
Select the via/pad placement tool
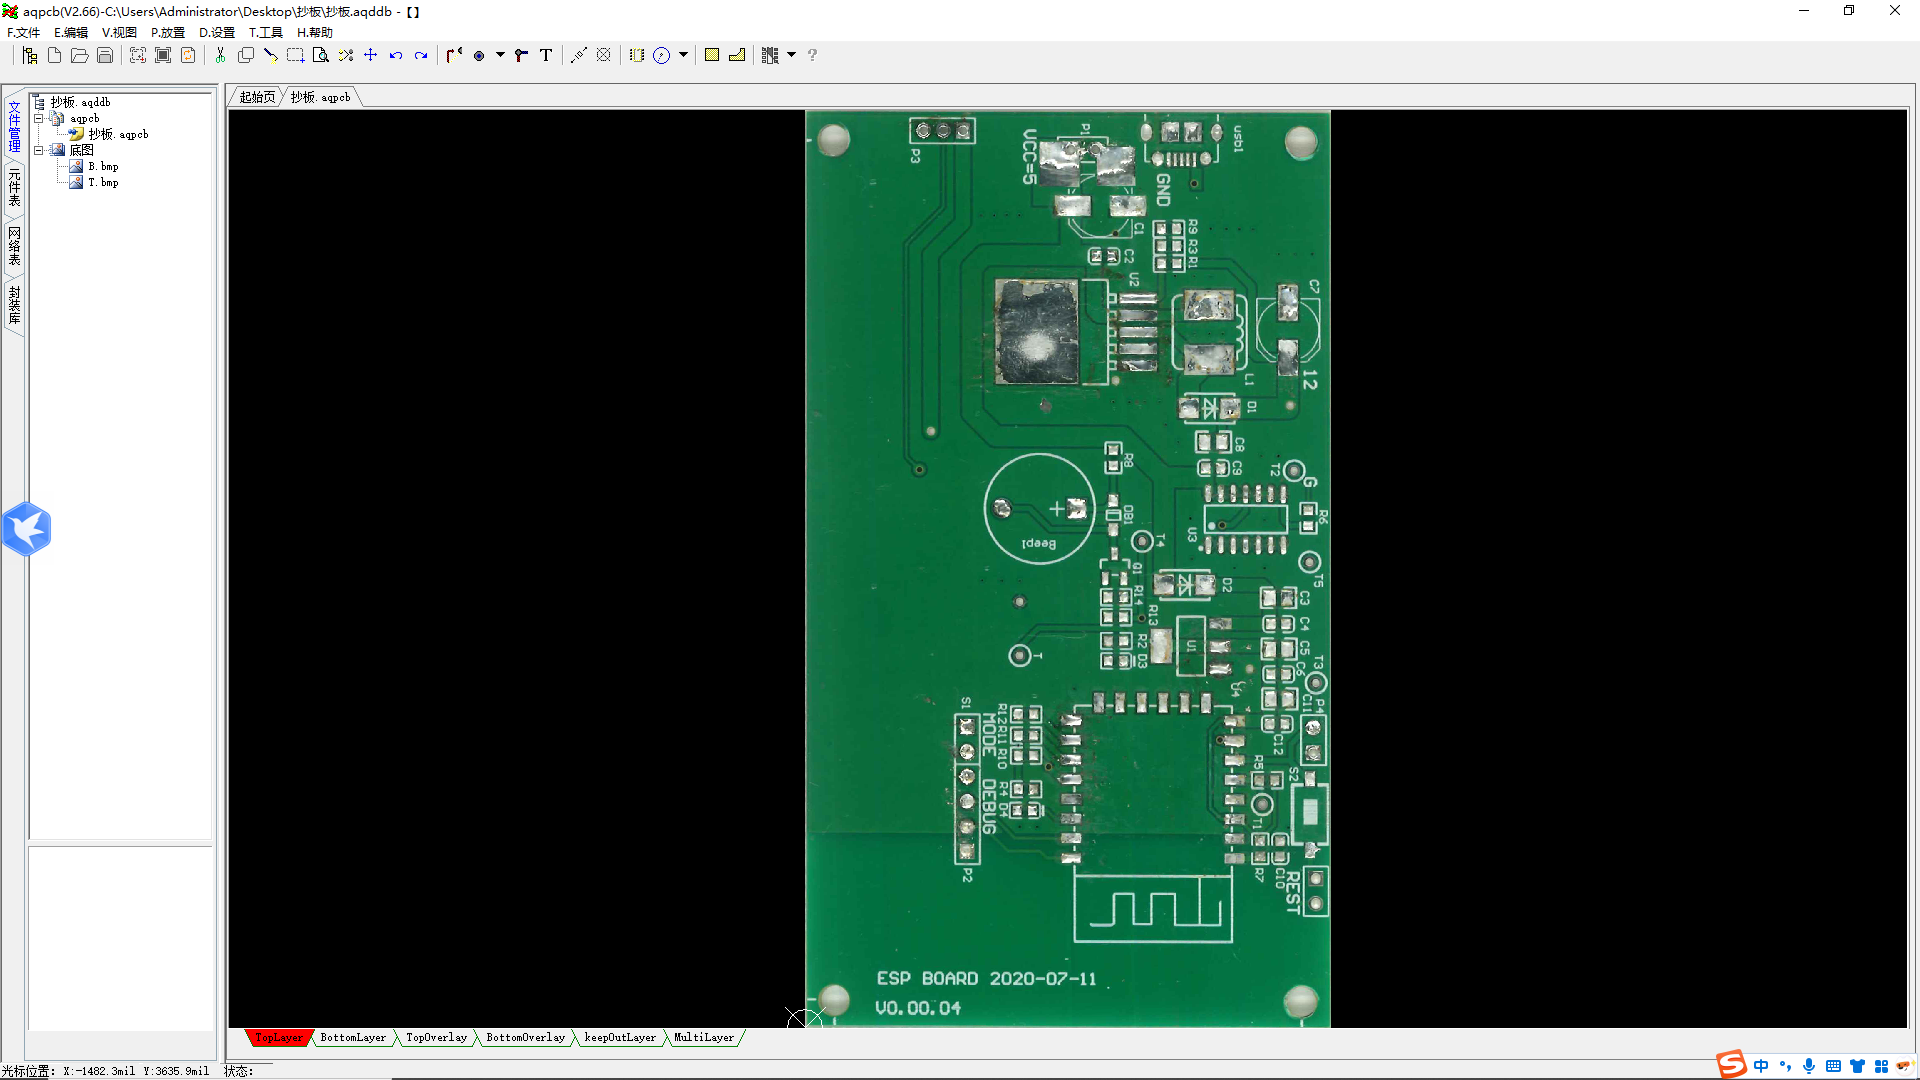pyautogui.click(x=479, y=55)
